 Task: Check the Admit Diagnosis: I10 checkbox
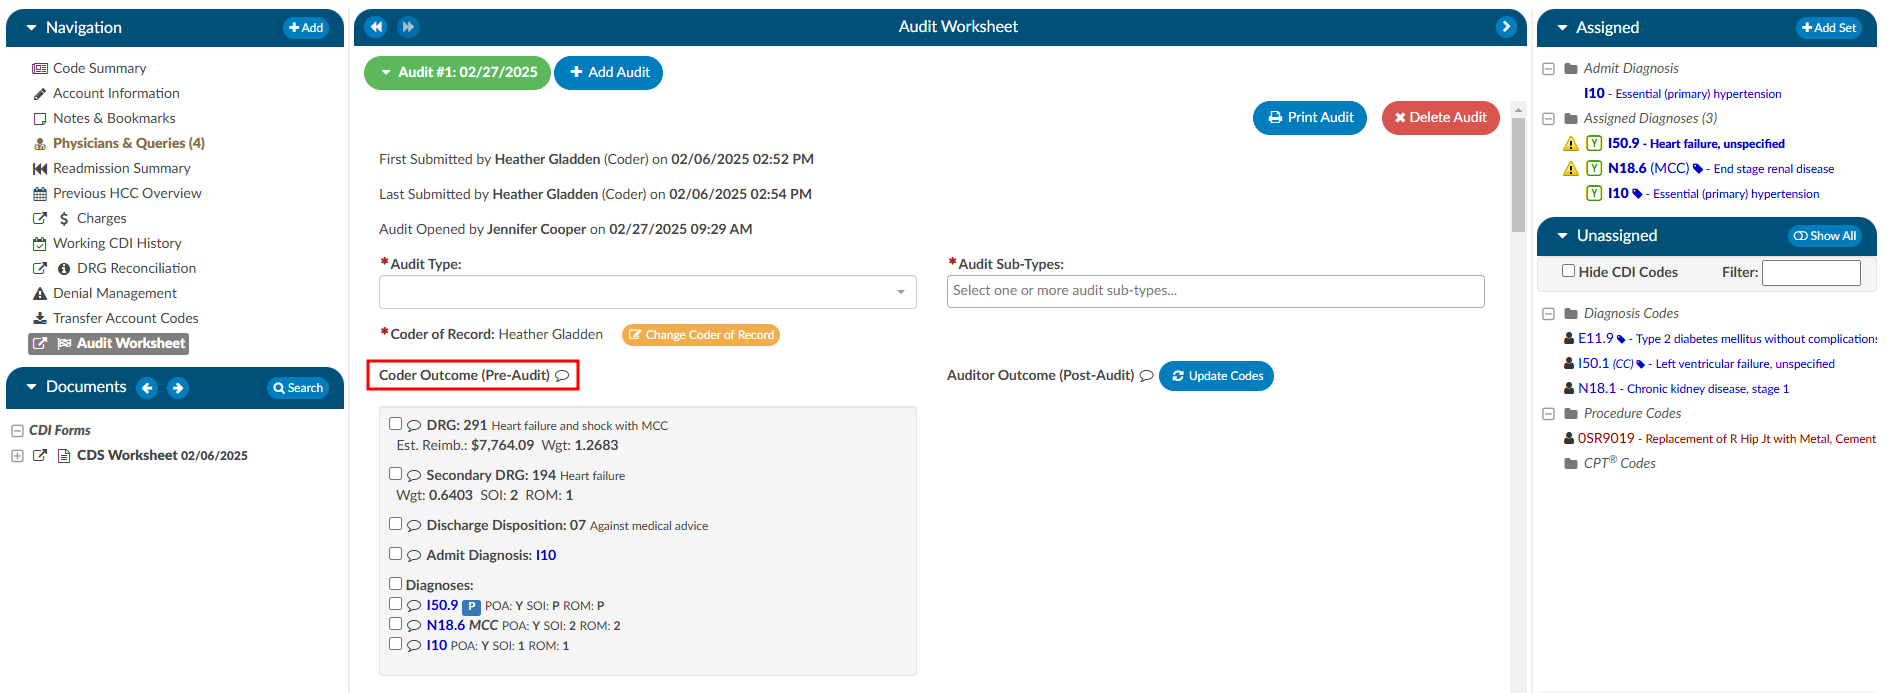(395, 554)
